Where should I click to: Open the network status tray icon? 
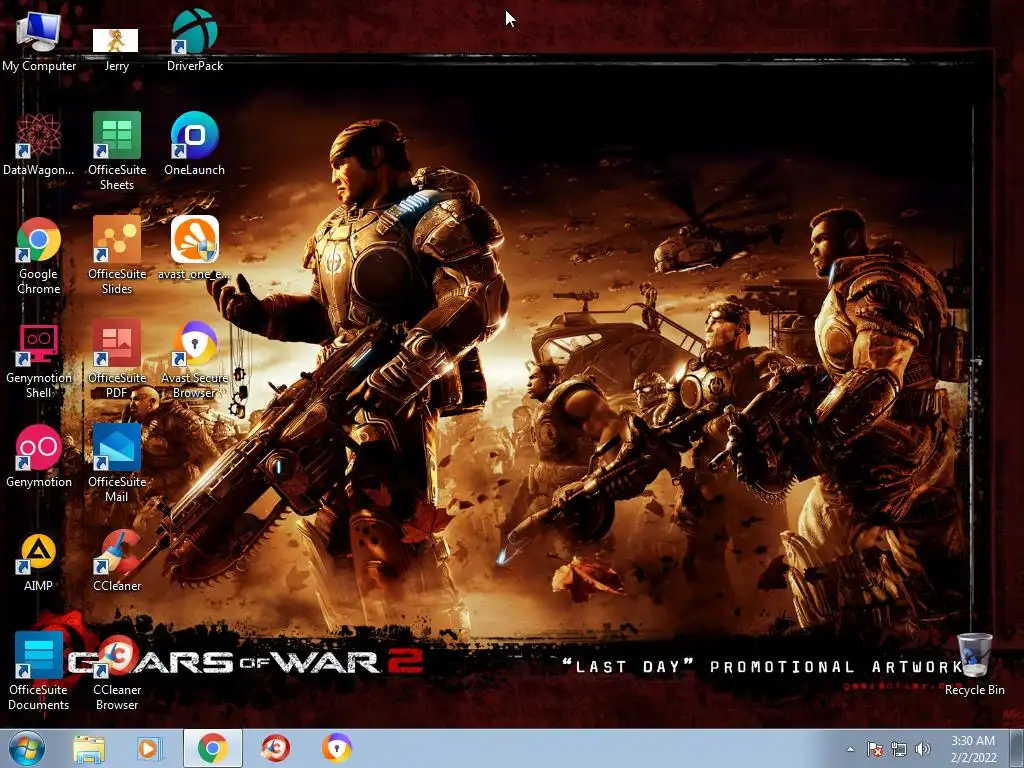pos(899,749)
